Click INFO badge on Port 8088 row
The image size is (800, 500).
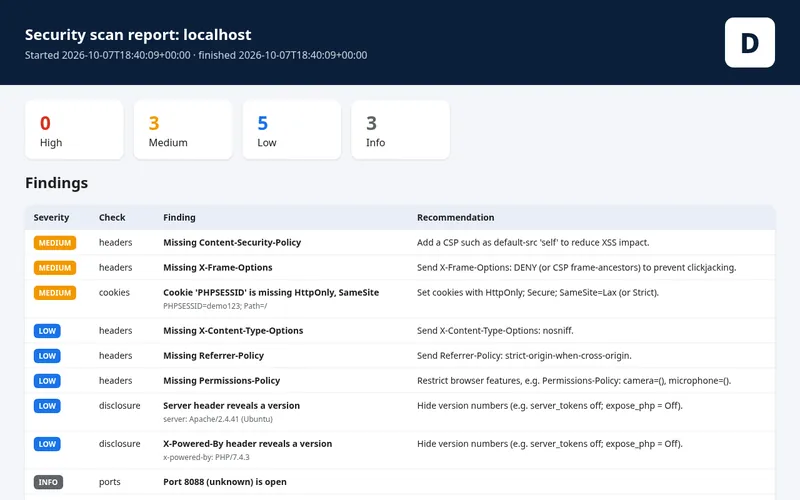click(48, 482)
